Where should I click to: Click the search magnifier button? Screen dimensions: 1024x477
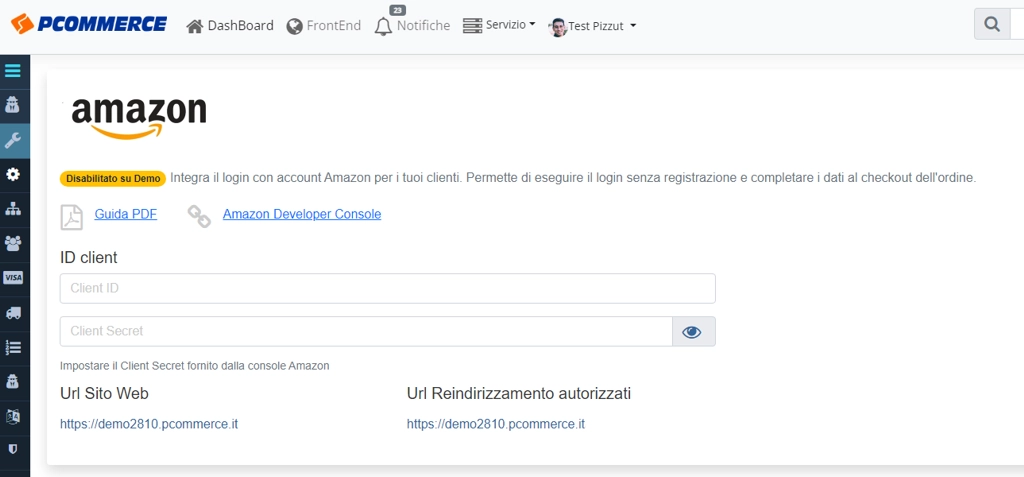(x=992, y=25)
